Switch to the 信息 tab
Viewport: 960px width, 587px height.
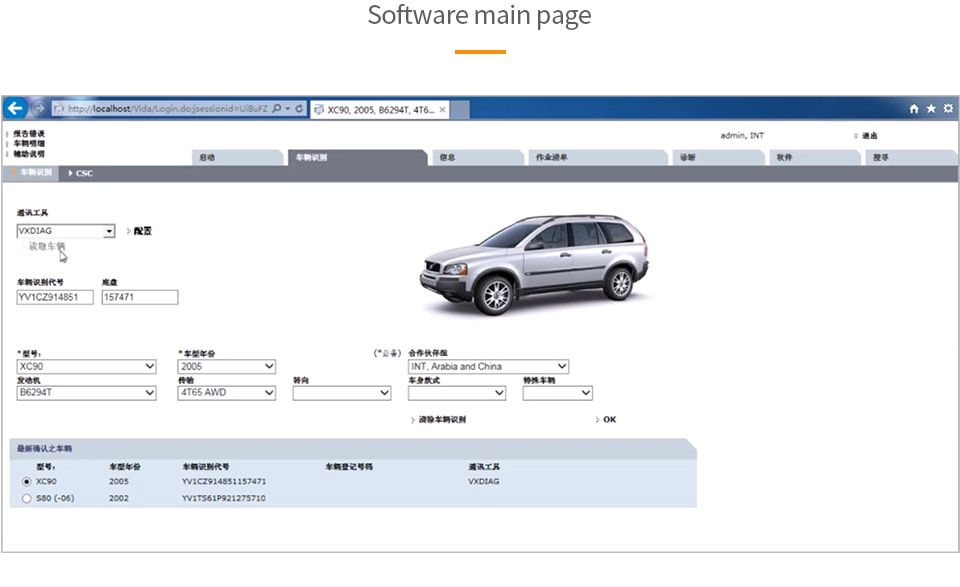pos(447,157)
